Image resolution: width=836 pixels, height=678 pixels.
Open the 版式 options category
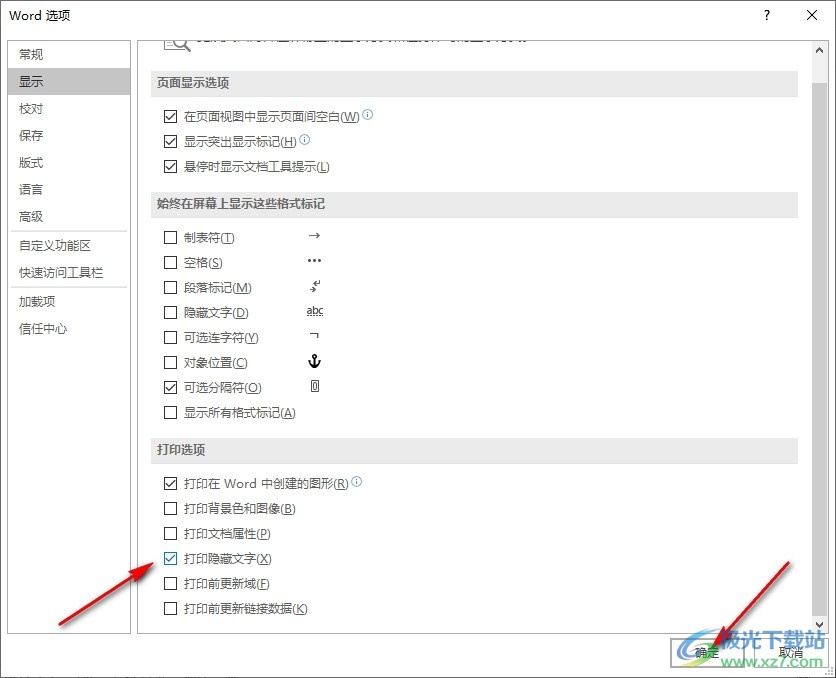[69, 163]
